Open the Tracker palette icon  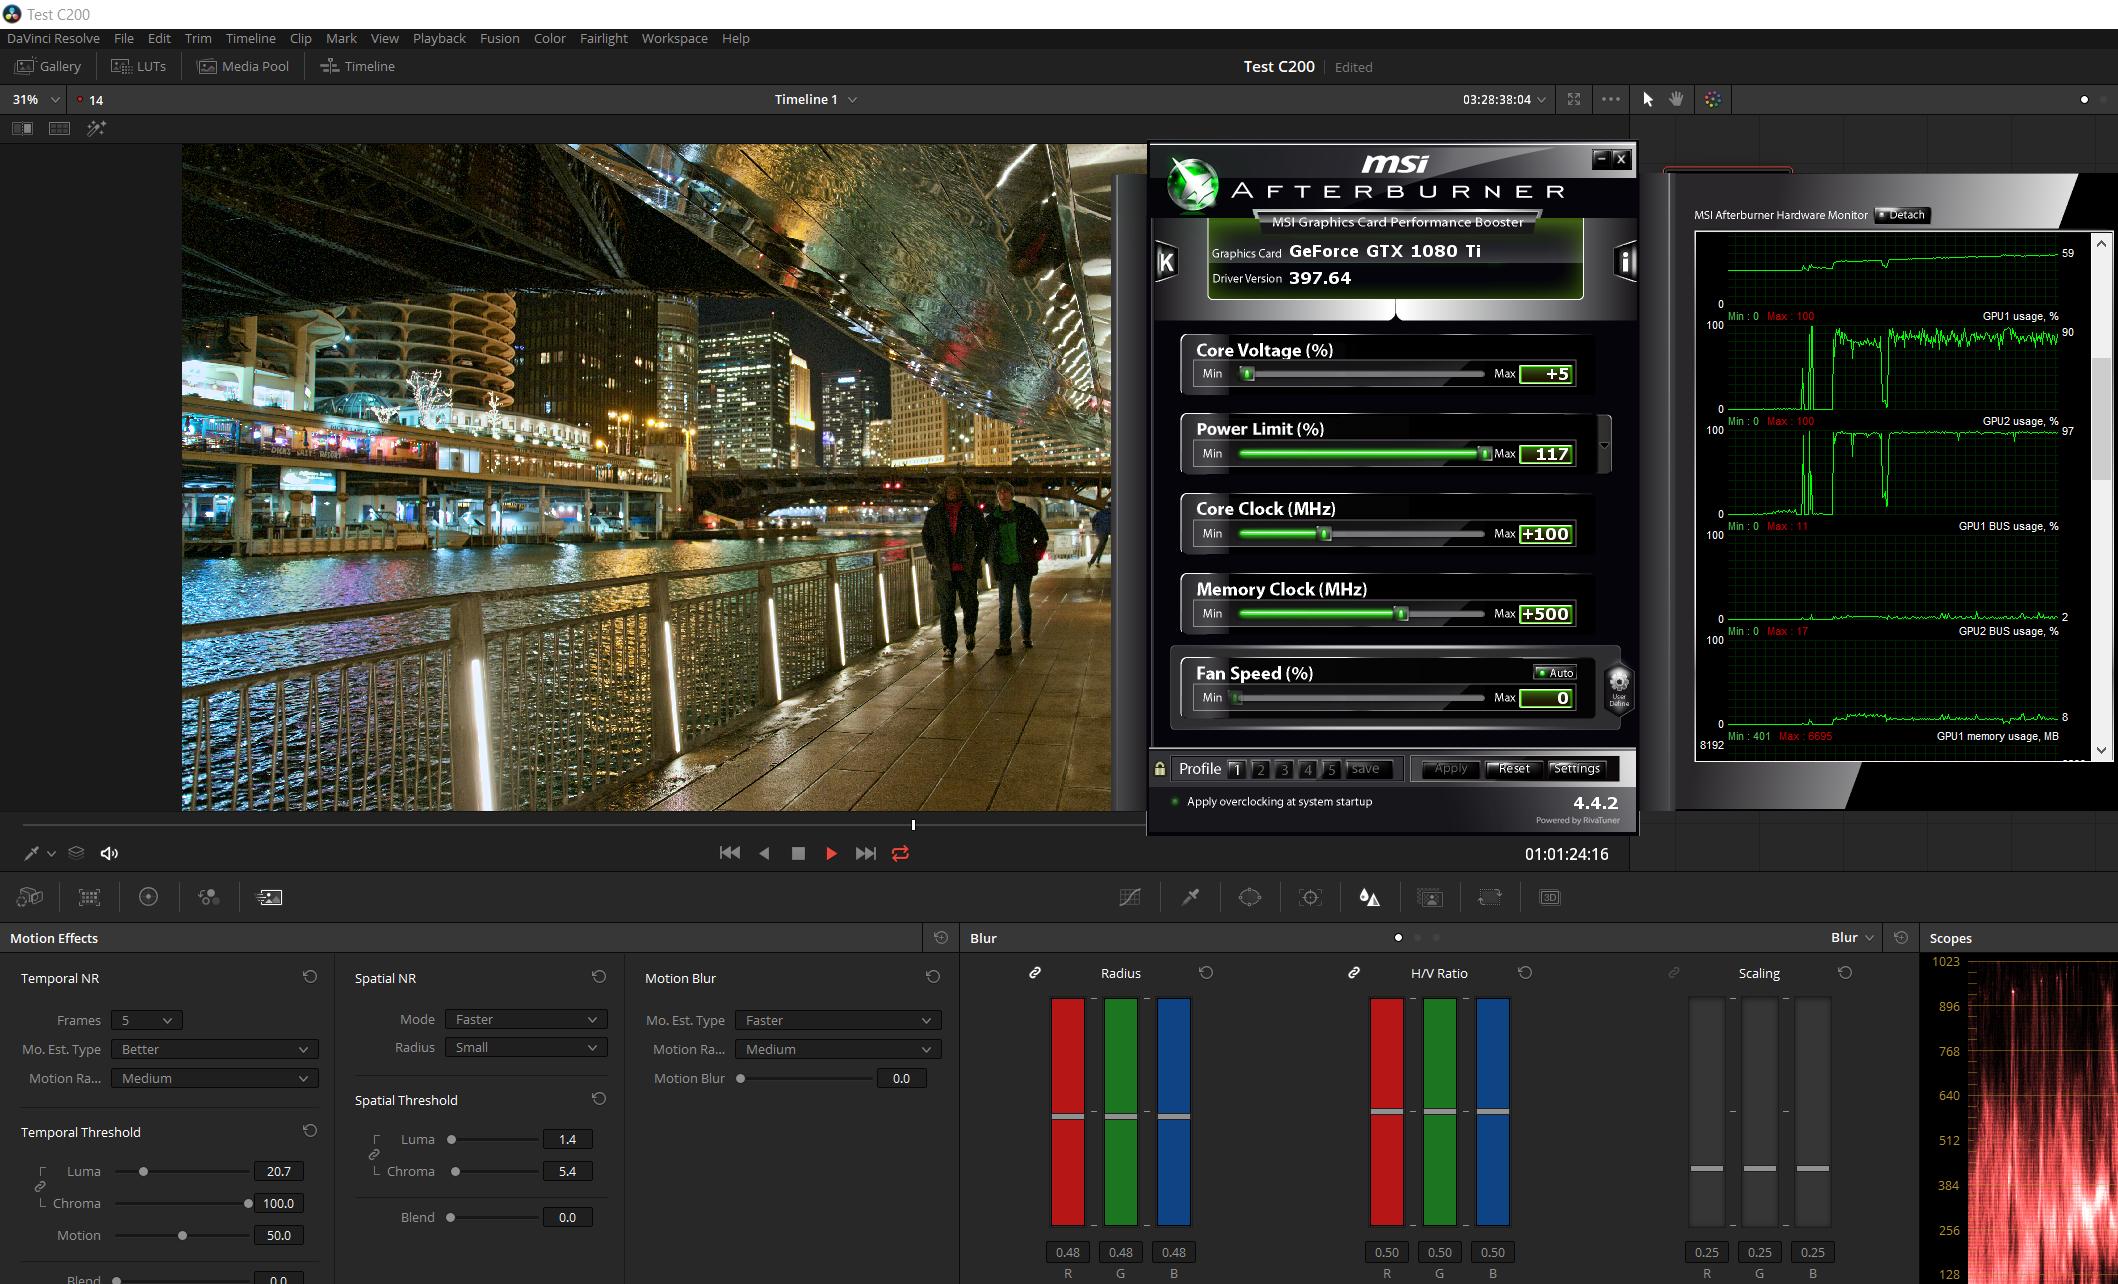click(1310, 897)
